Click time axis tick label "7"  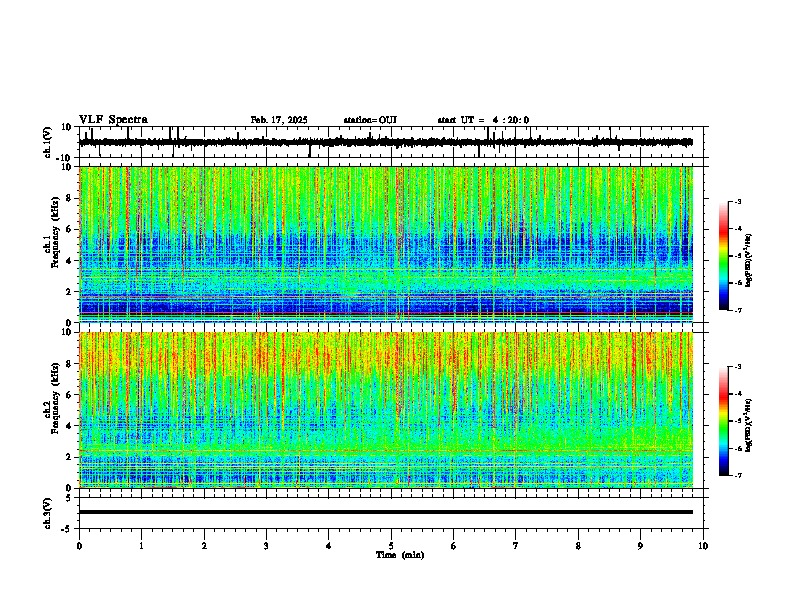point(516,546)
